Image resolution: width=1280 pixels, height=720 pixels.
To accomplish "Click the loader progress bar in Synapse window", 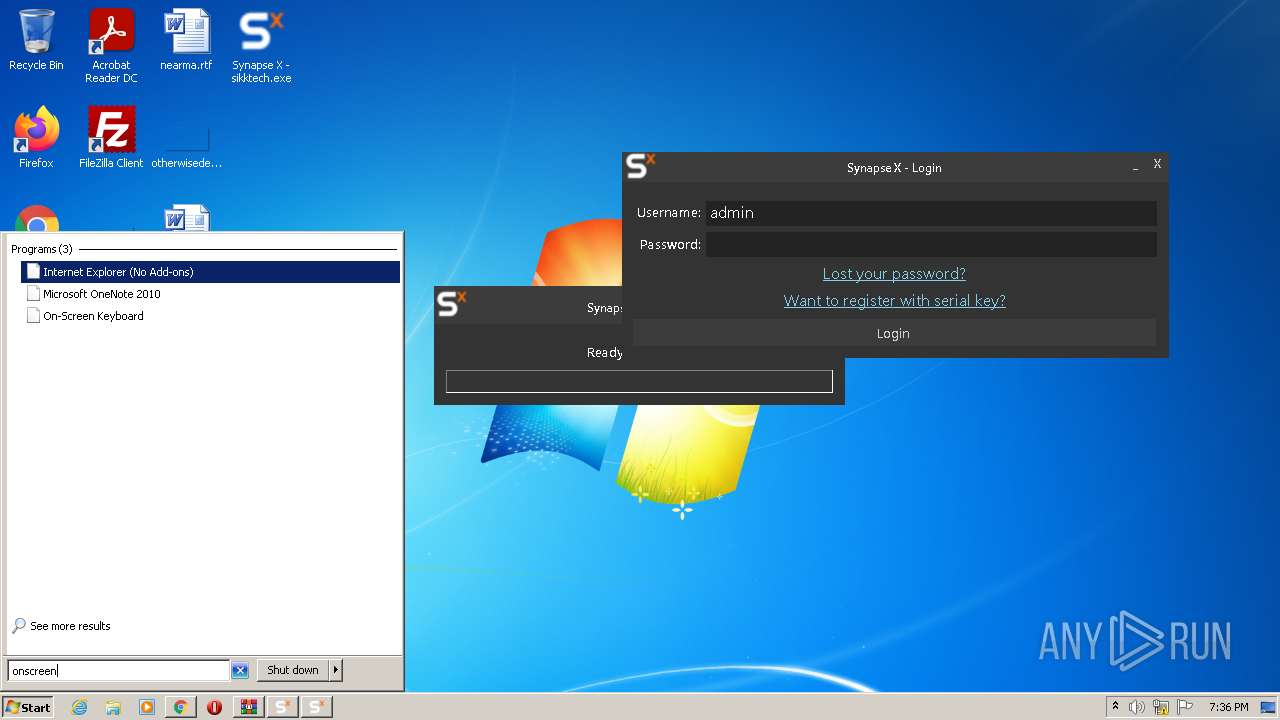I will tap(639, 381).
